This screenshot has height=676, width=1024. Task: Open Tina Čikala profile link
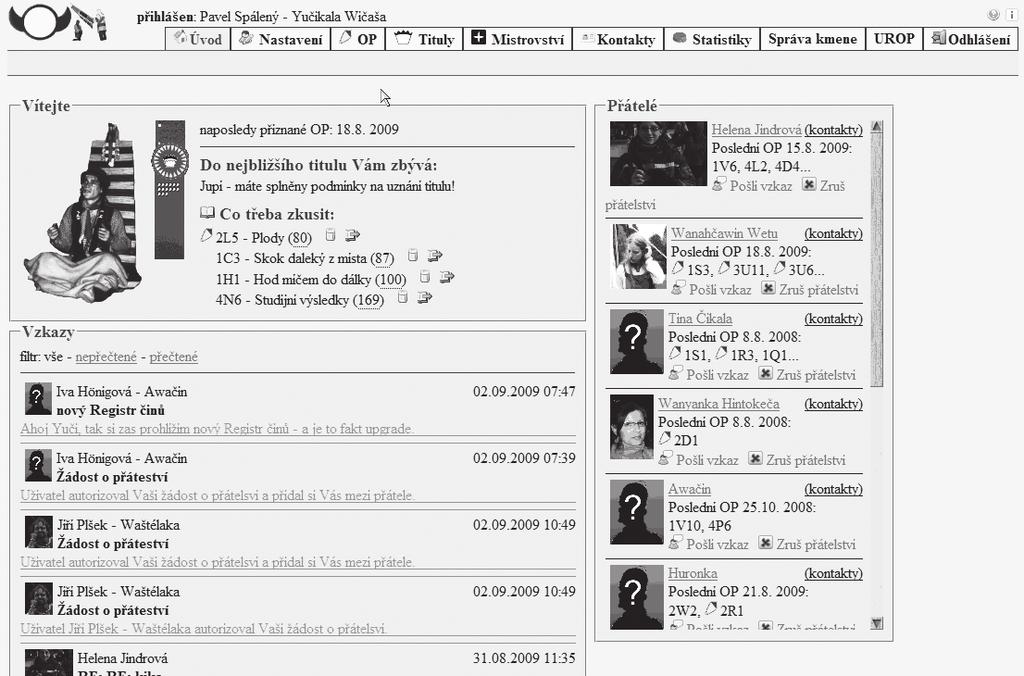pos(699,319)
